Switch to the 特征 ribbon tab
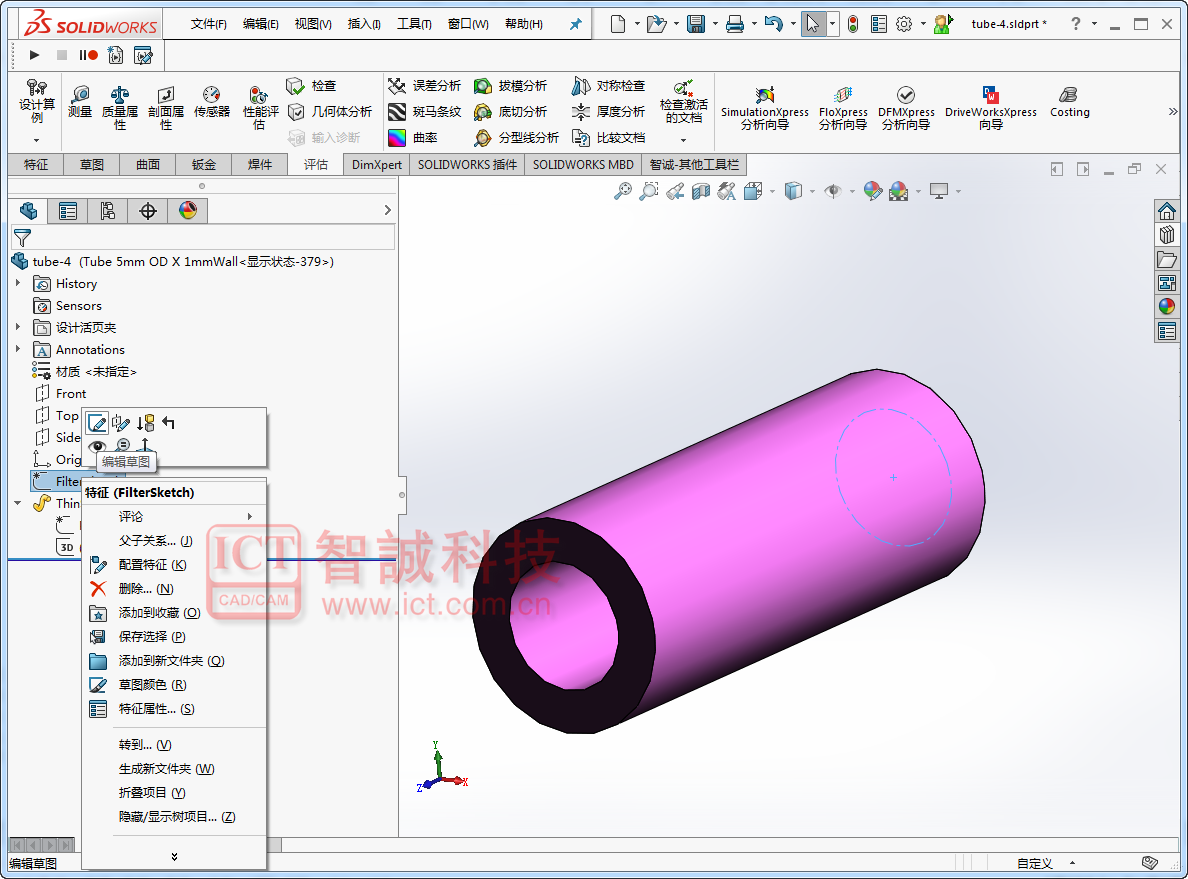The height and width of the screenshot is (879, 1188). click(x=36, y=164)
